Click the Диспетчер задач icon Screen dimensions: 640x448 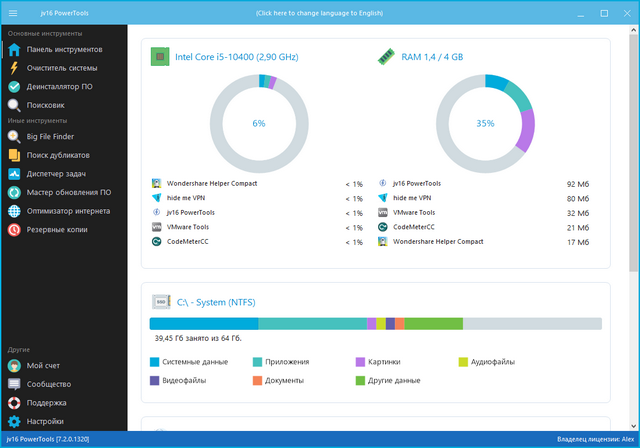[x=14, y=173]
